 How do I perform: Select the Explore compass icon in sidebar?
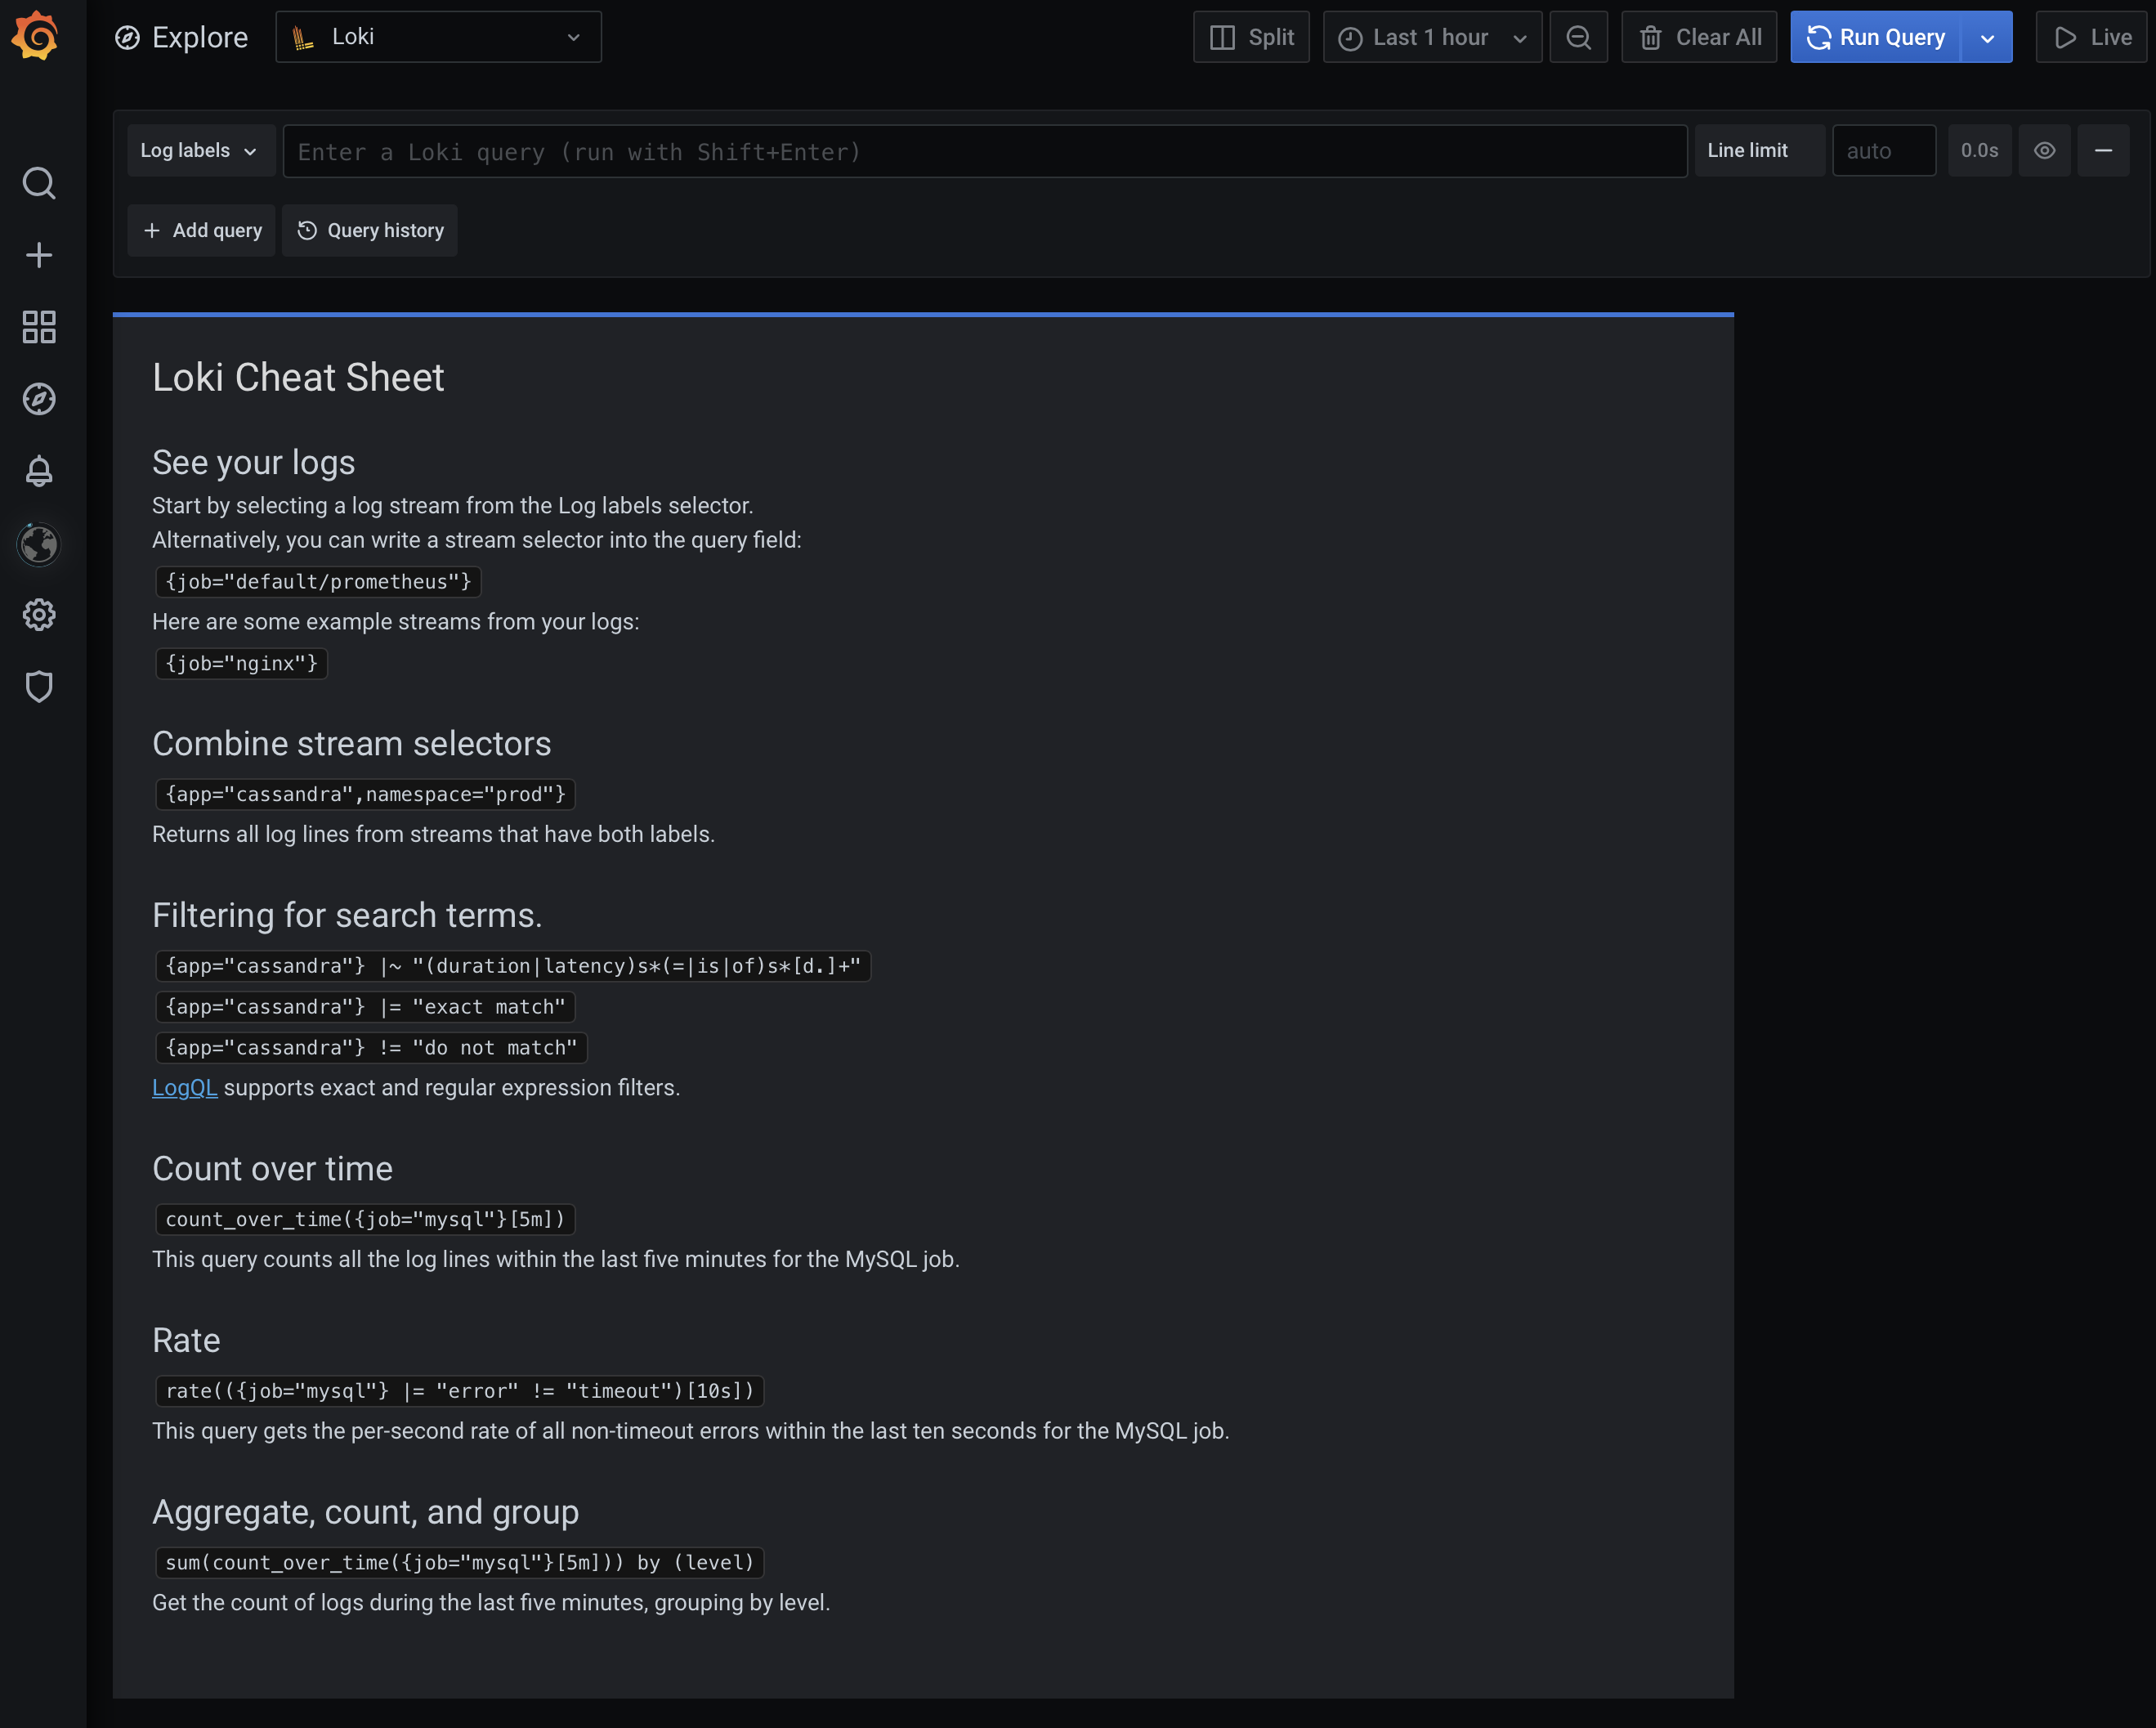coord(39,398)
